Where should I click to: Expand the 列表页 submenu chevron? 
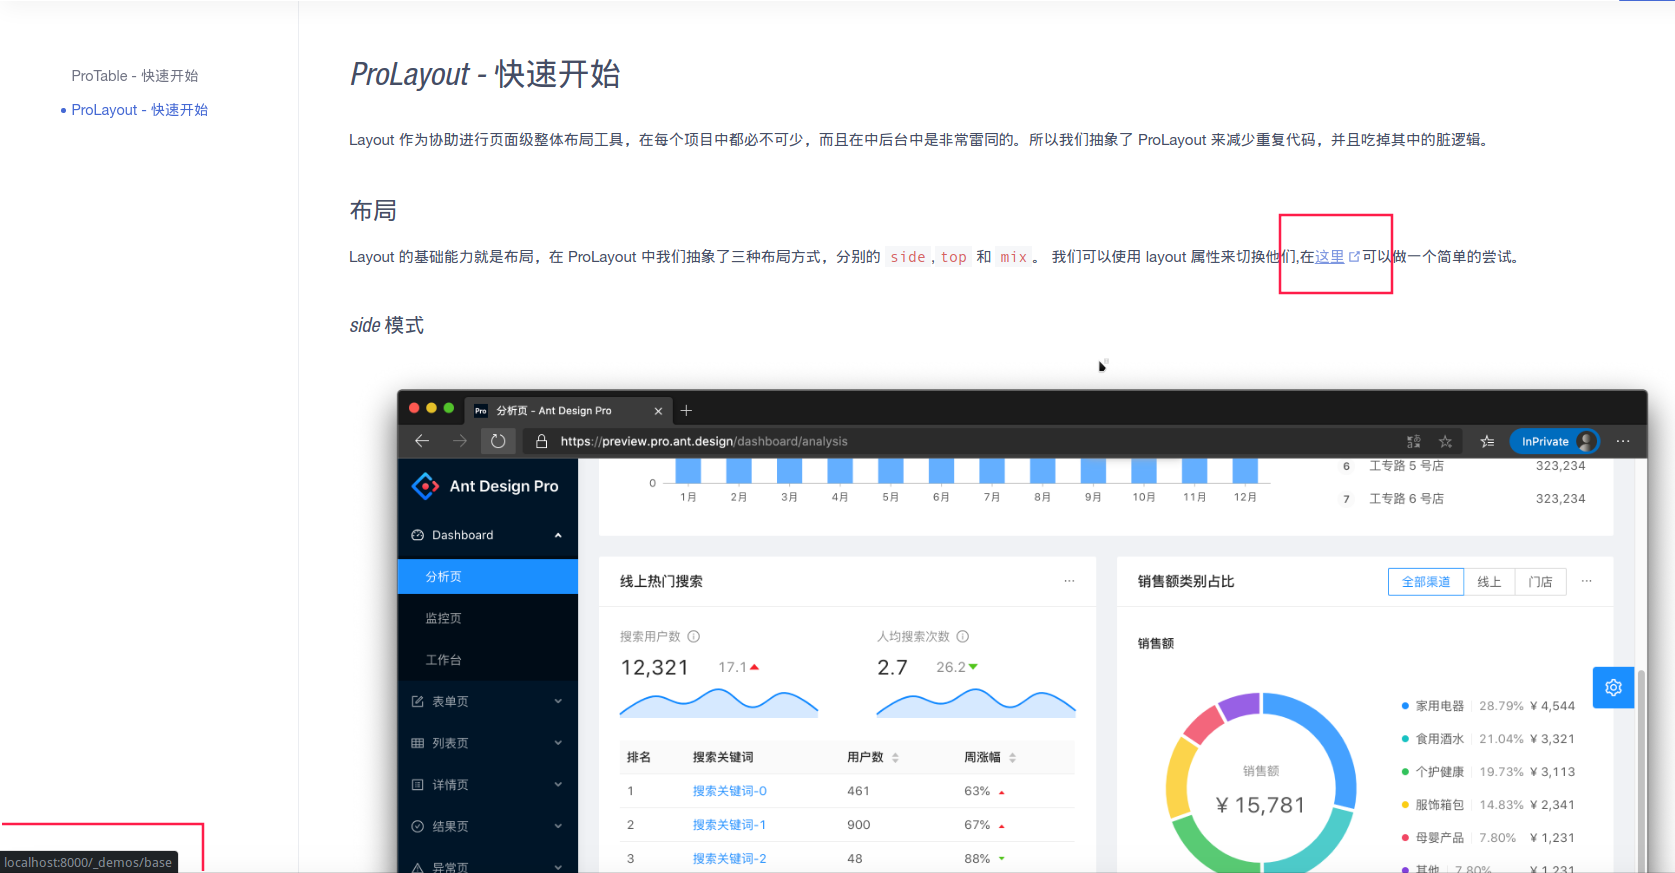click(558, 743)
